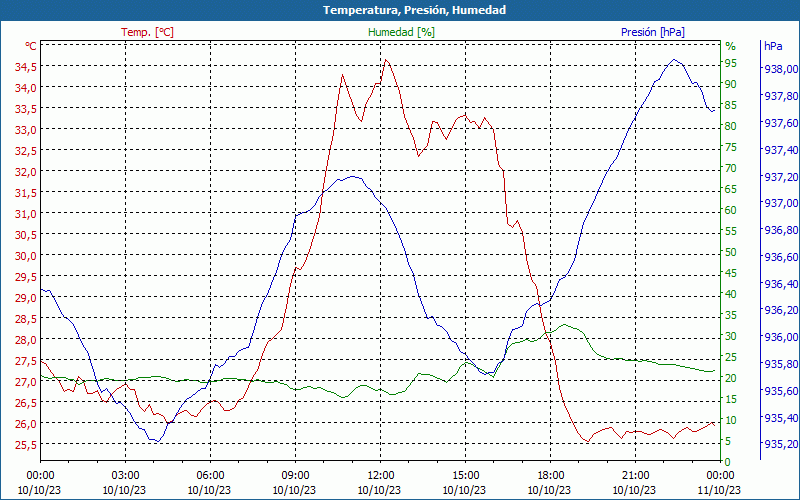Click the 26,5 temperature axis value
Image resolution: width=800 pixels, height=500 pixels.
point(24,403)
